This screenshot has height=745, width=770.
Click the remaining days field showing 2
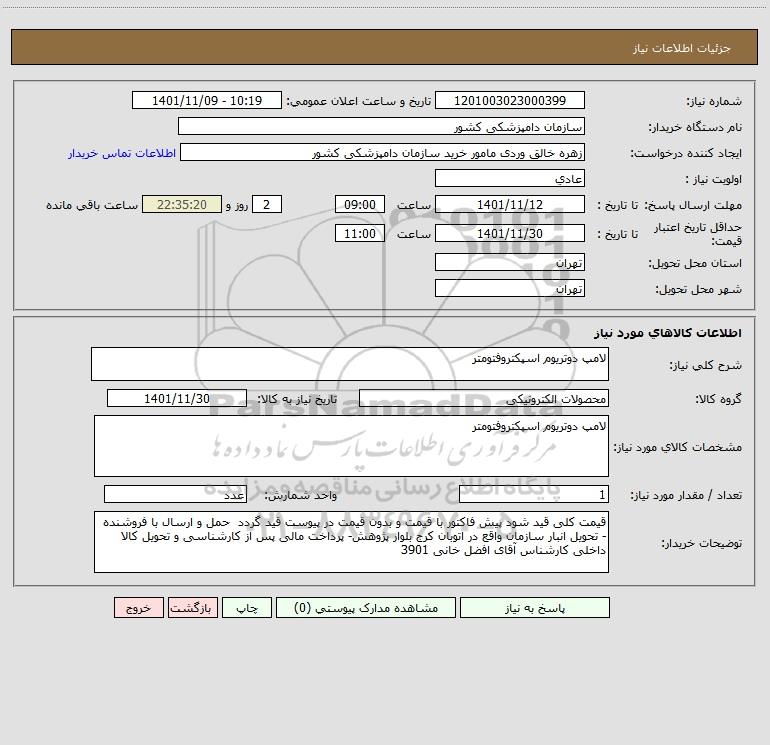pos(267,204)
